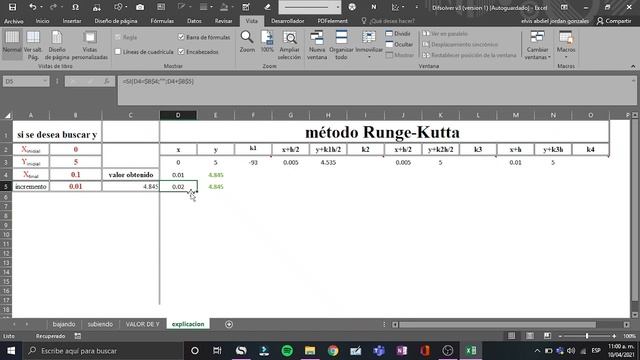This screenshot has height=360, width=640.
Task: Click Organizar todo
Action: click(x=341, y=45)
